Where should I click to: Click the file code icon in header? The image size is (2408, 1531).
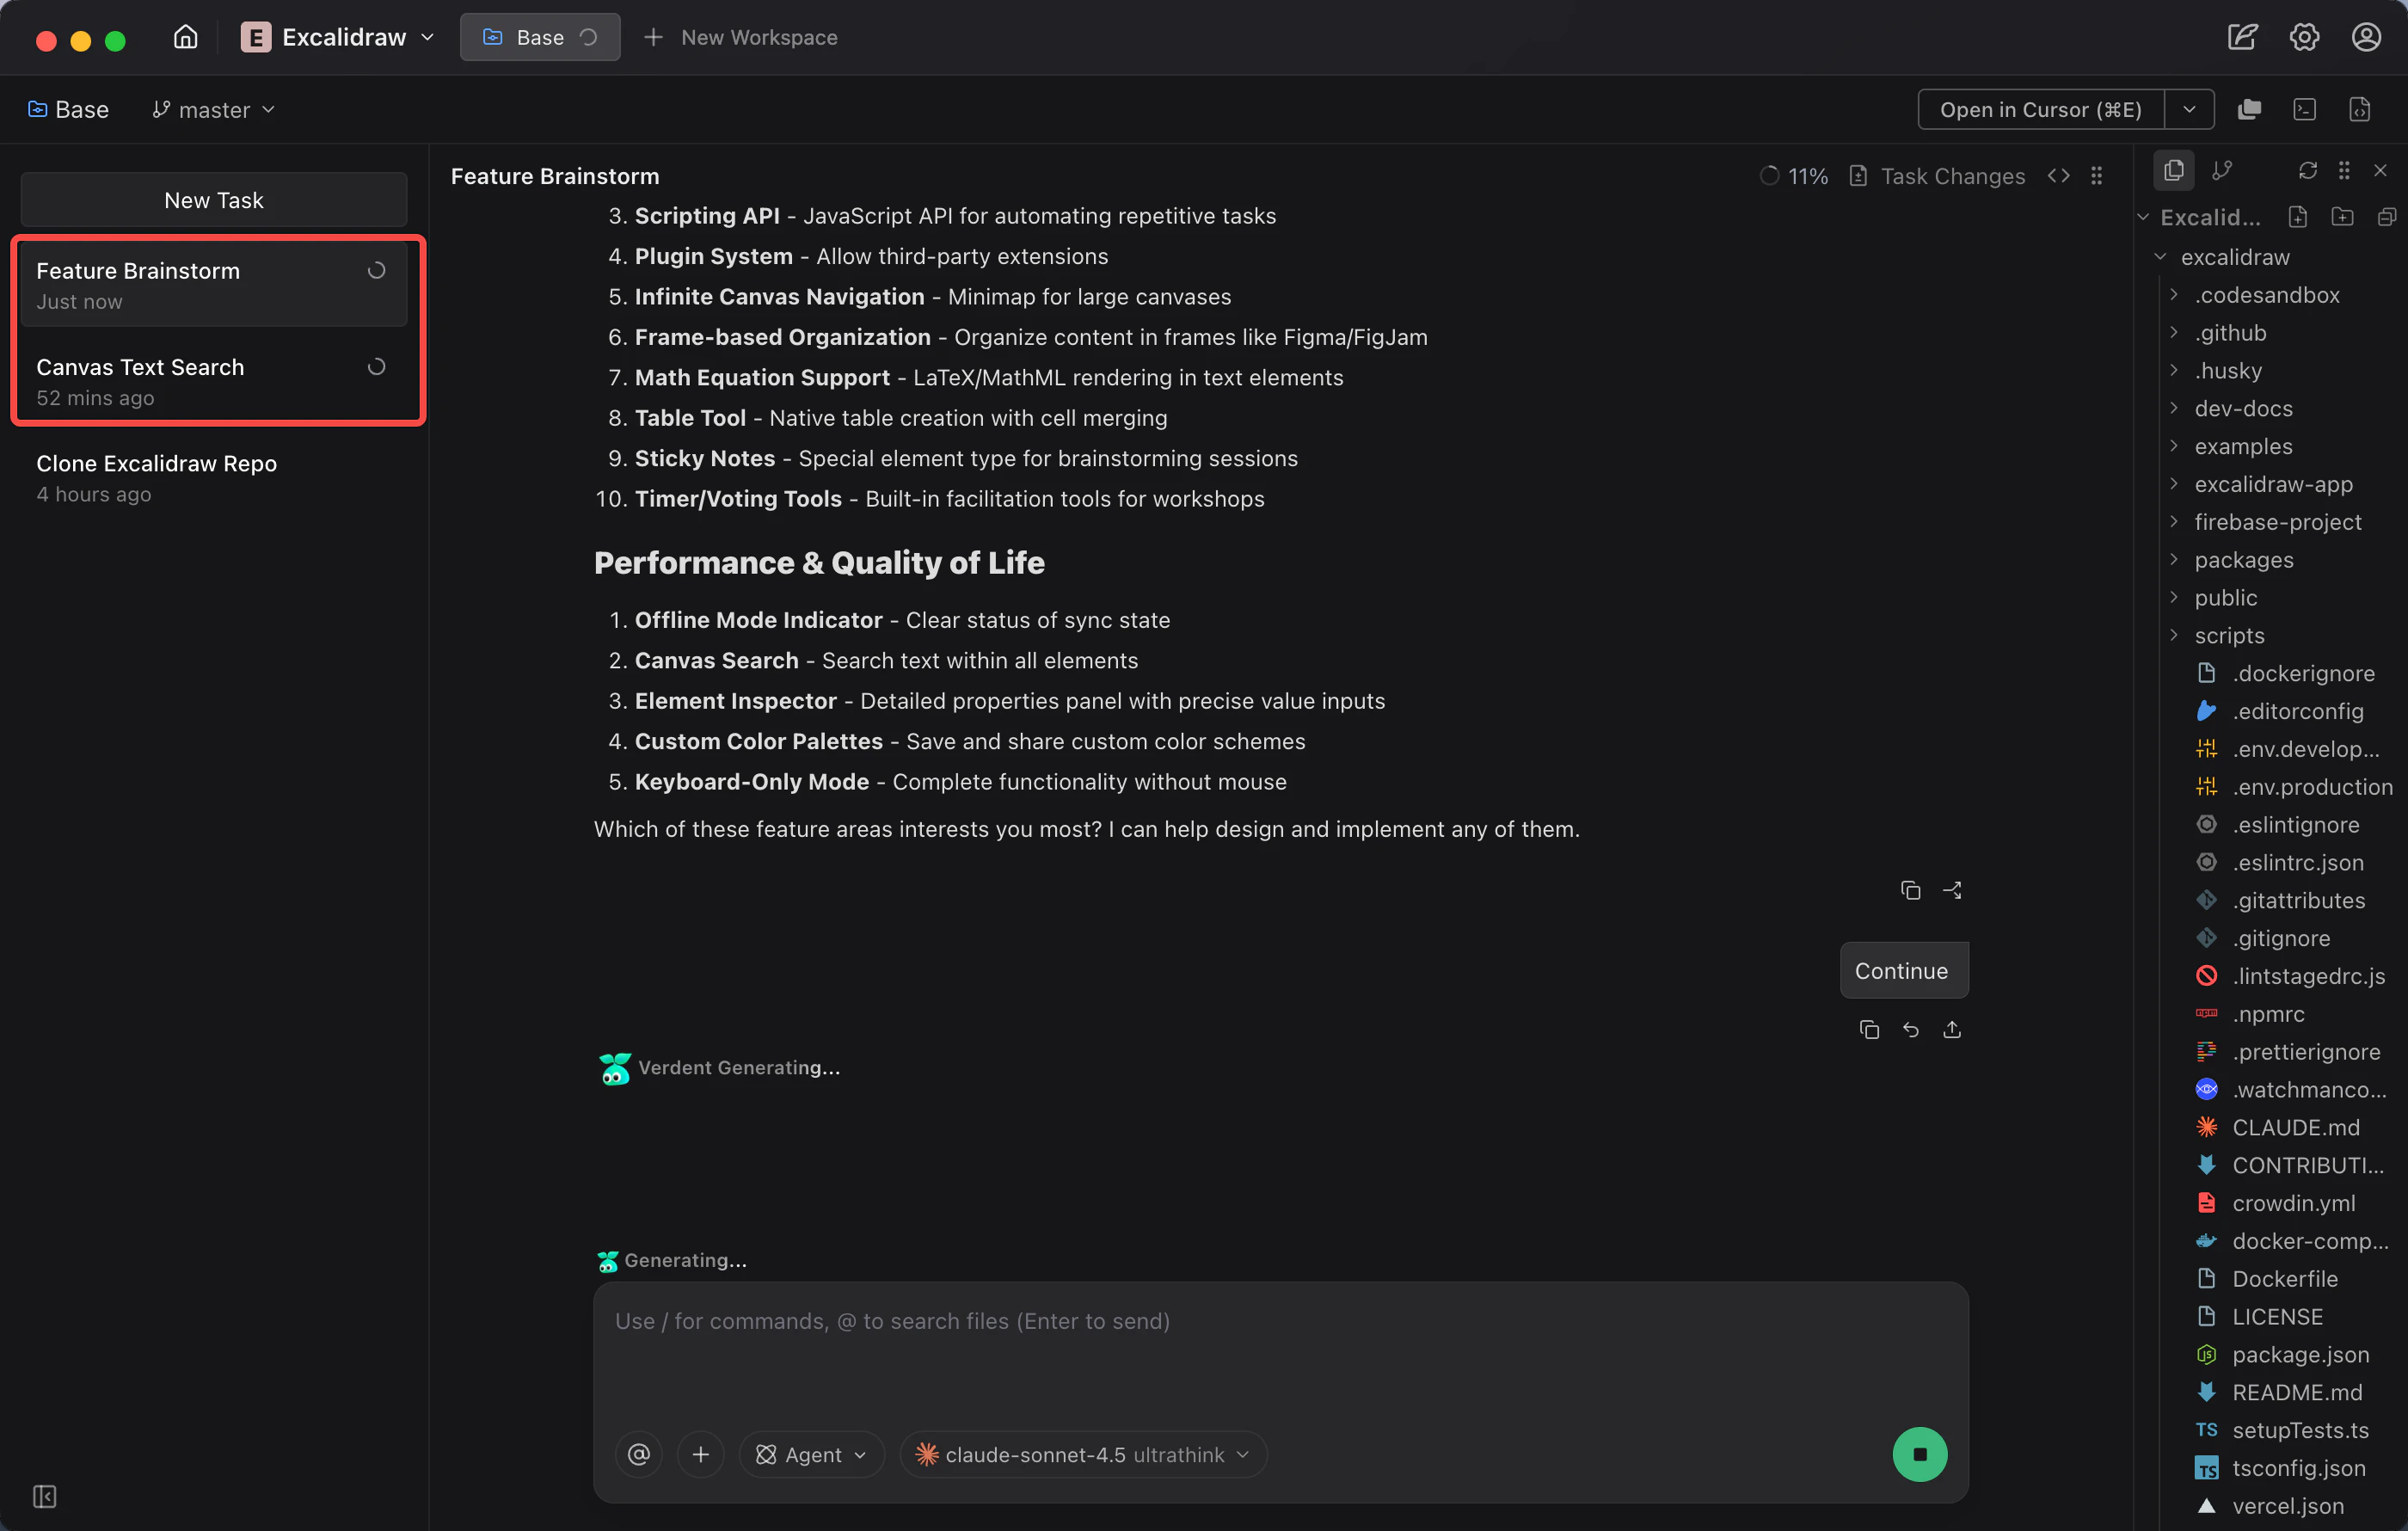click(2359, 109)
